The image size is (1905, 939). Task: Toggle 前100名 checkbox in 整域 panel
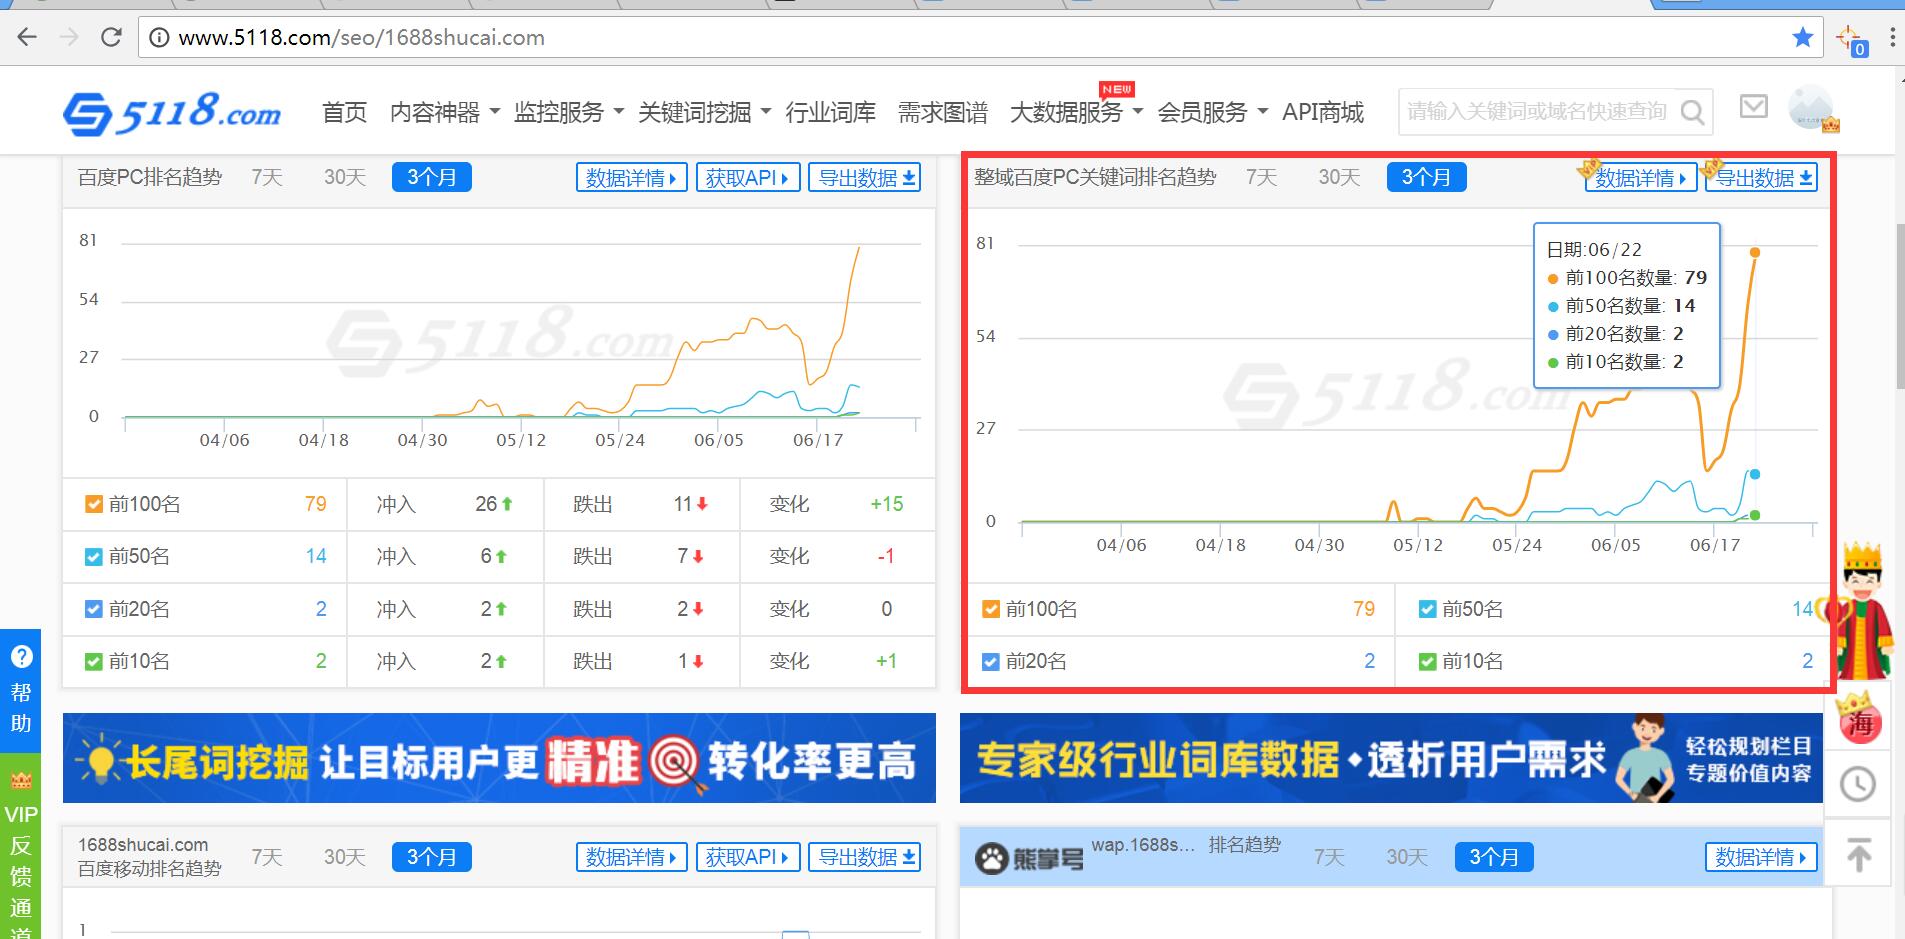[991, 609]
